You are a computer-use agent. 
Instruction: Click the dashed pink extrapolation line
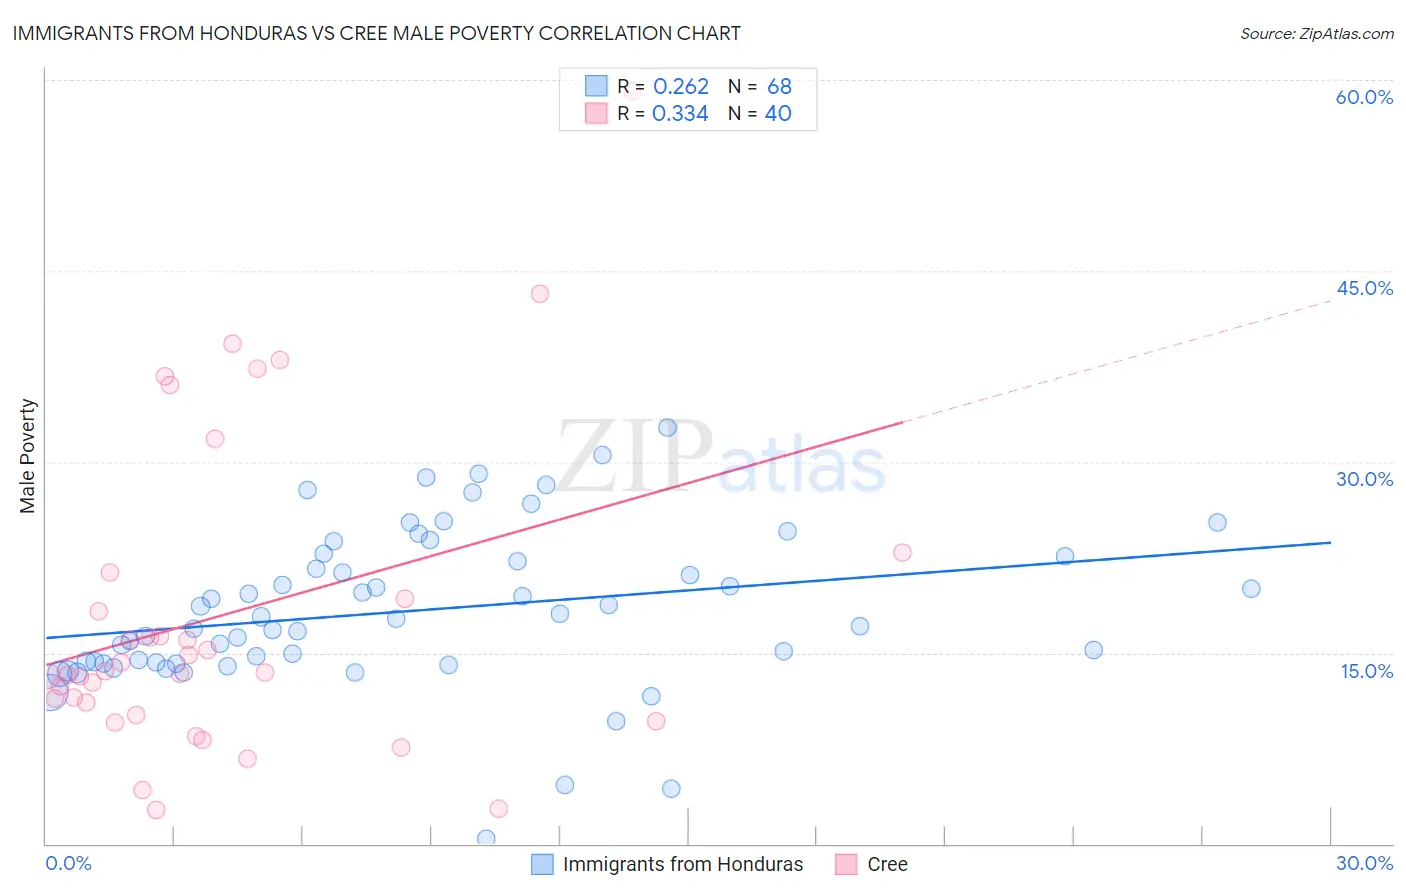1117,361
